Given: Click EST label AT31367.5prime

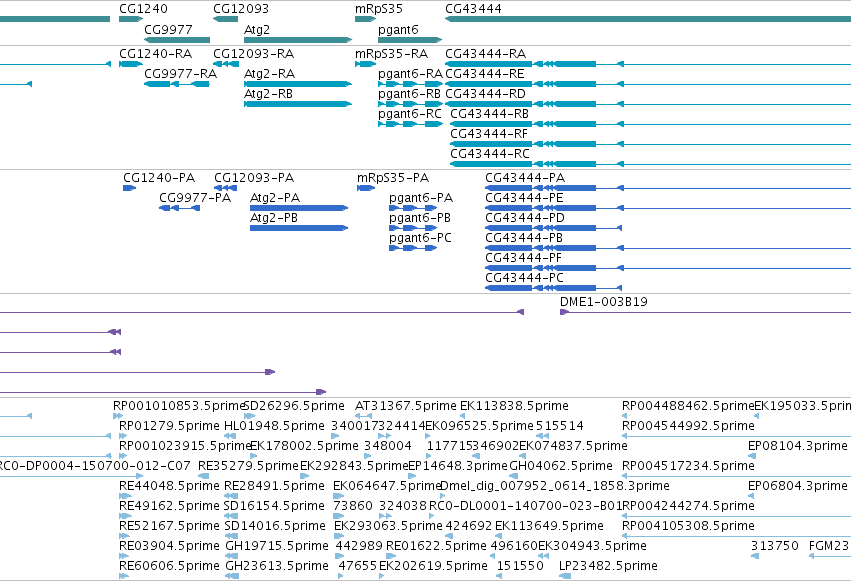Looking at the screenshot, I should coord(405,406).
